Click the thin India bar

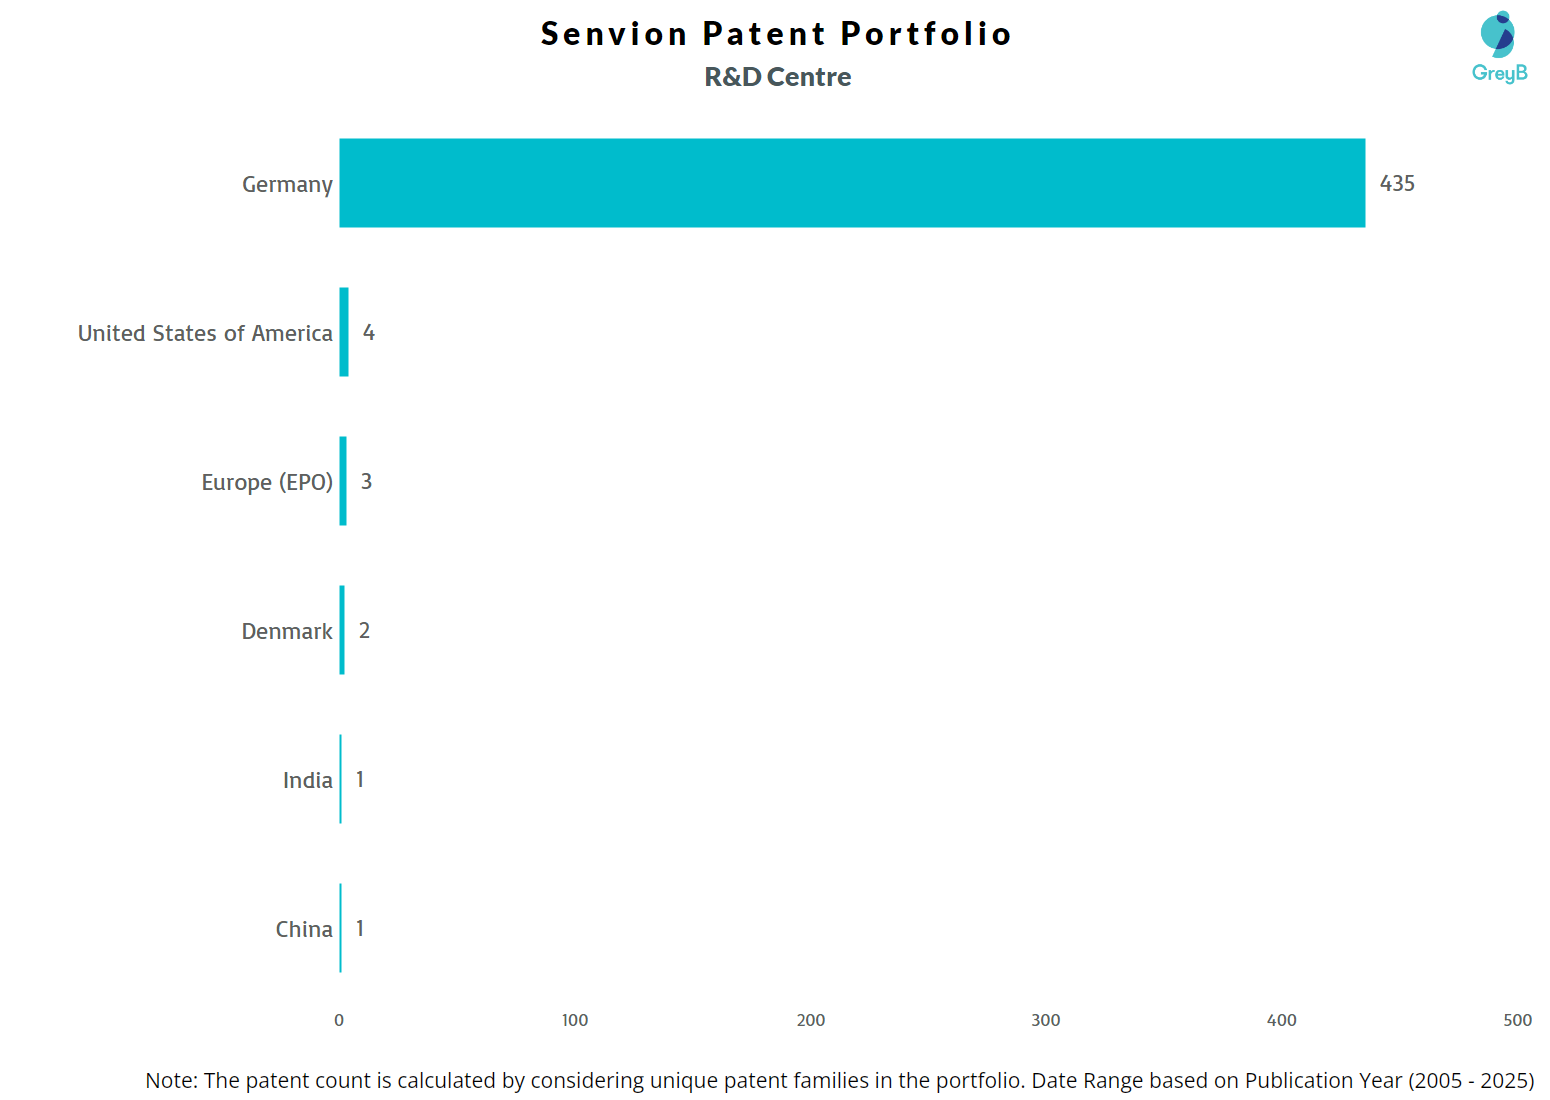341,779
